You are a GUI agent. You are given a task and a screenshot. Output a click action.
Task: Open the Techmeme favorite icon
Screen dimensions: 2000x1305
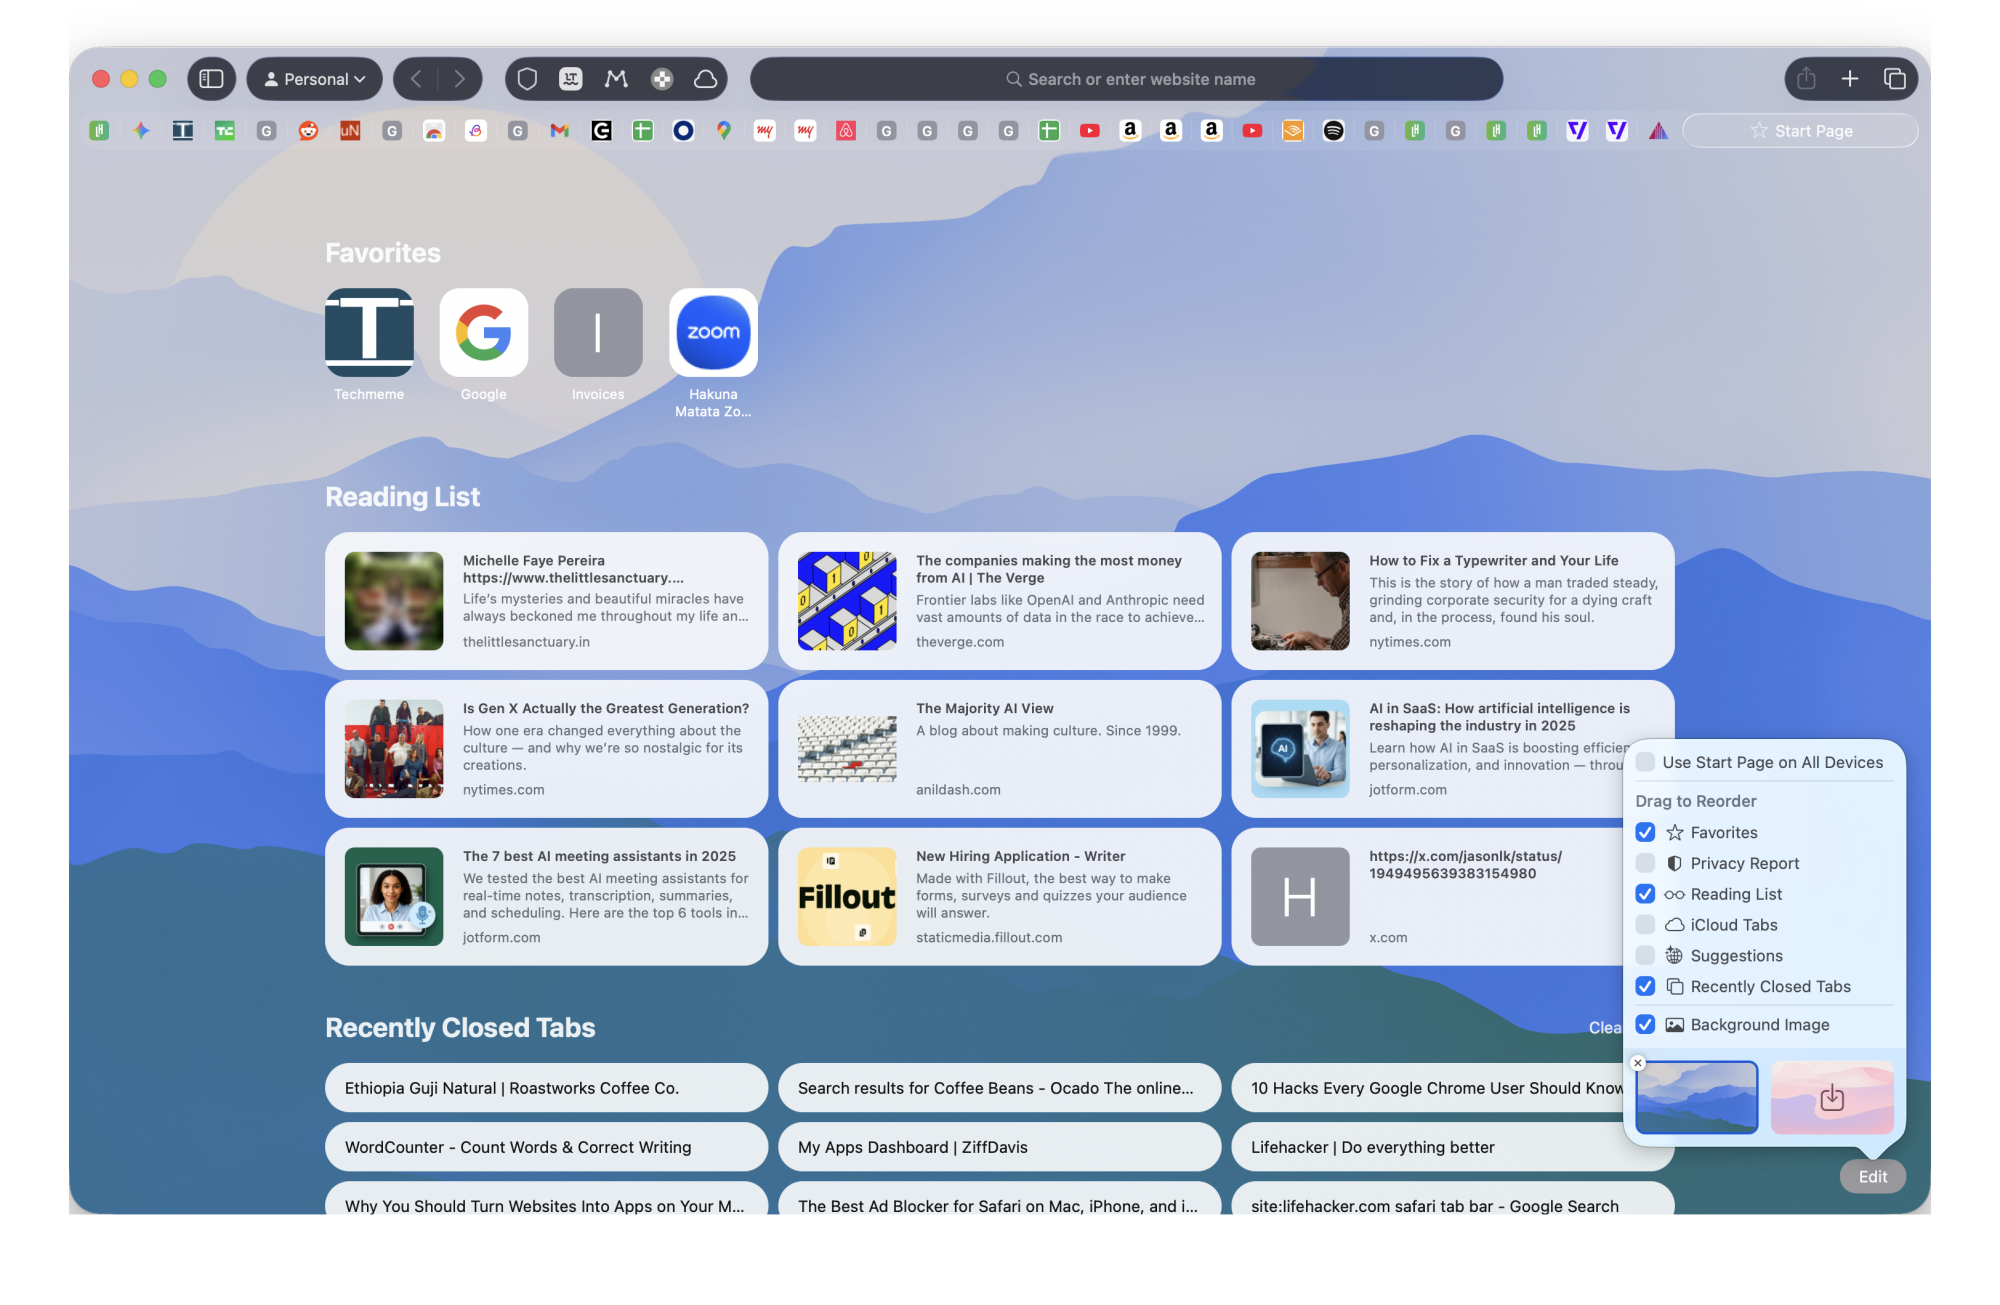pos(368,333)
